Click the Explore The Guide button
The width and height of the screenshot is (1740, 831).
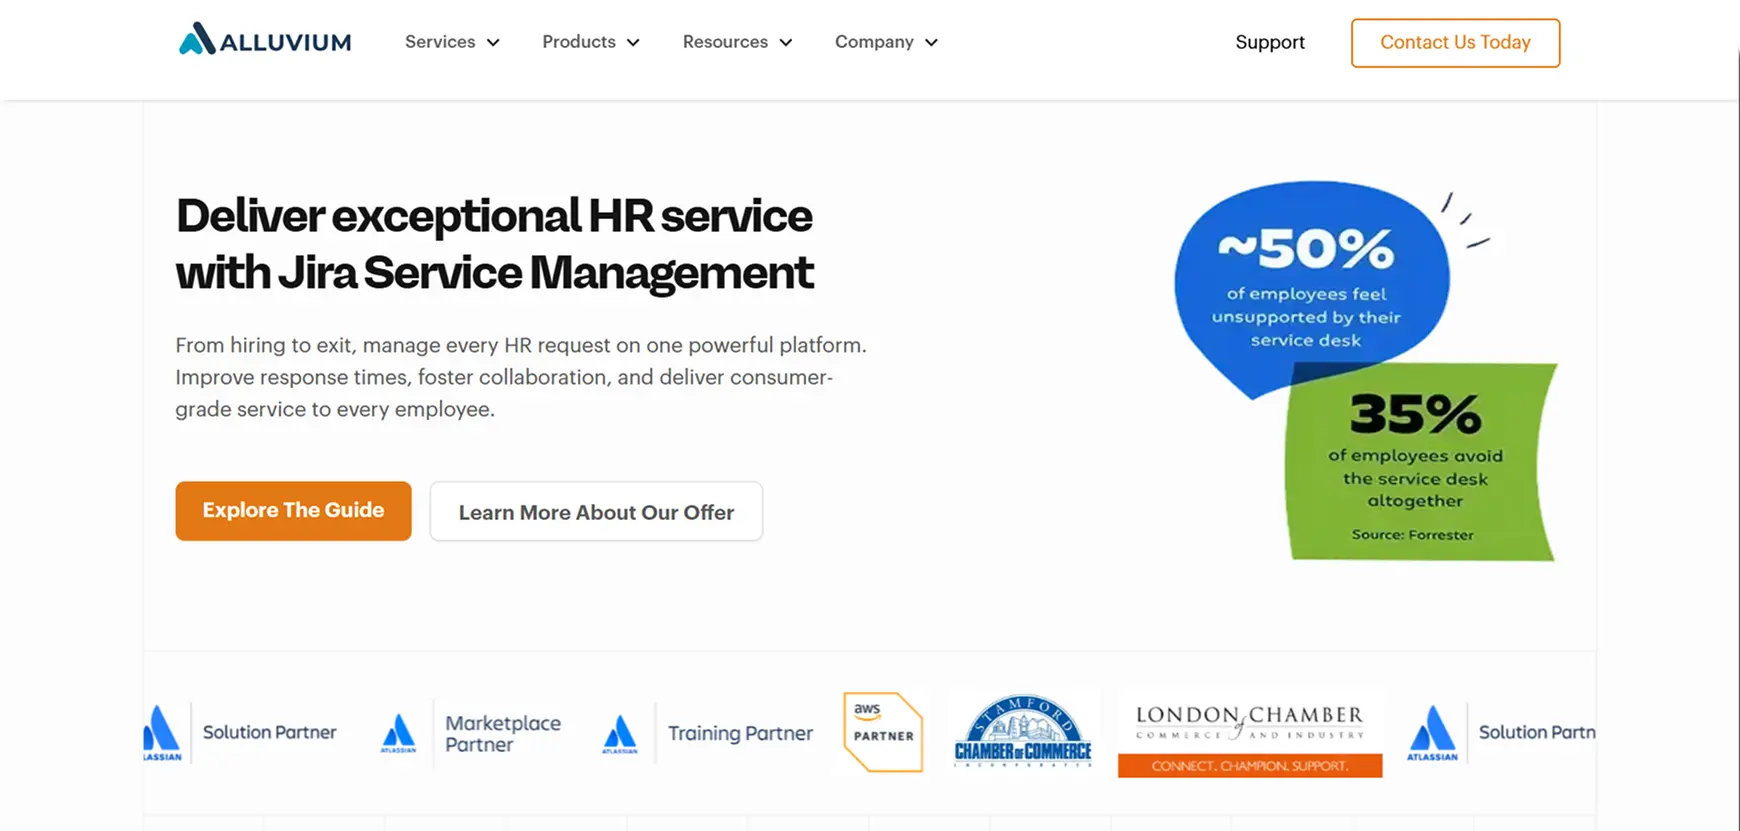click(293, 511)
